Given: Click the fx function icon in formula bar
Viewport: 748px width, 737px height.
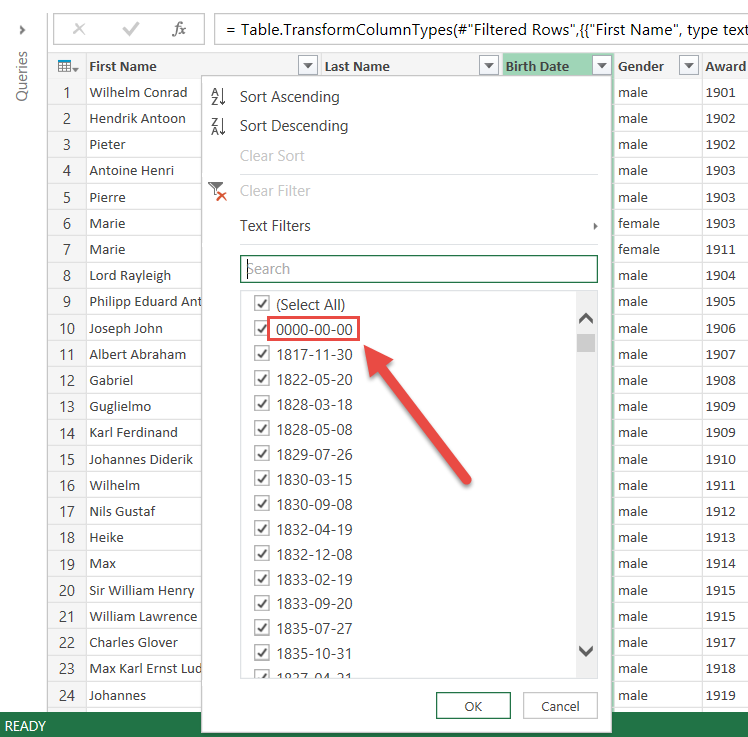Looking at the screenshot, I should pyautogui.click(x=179, y=29).
